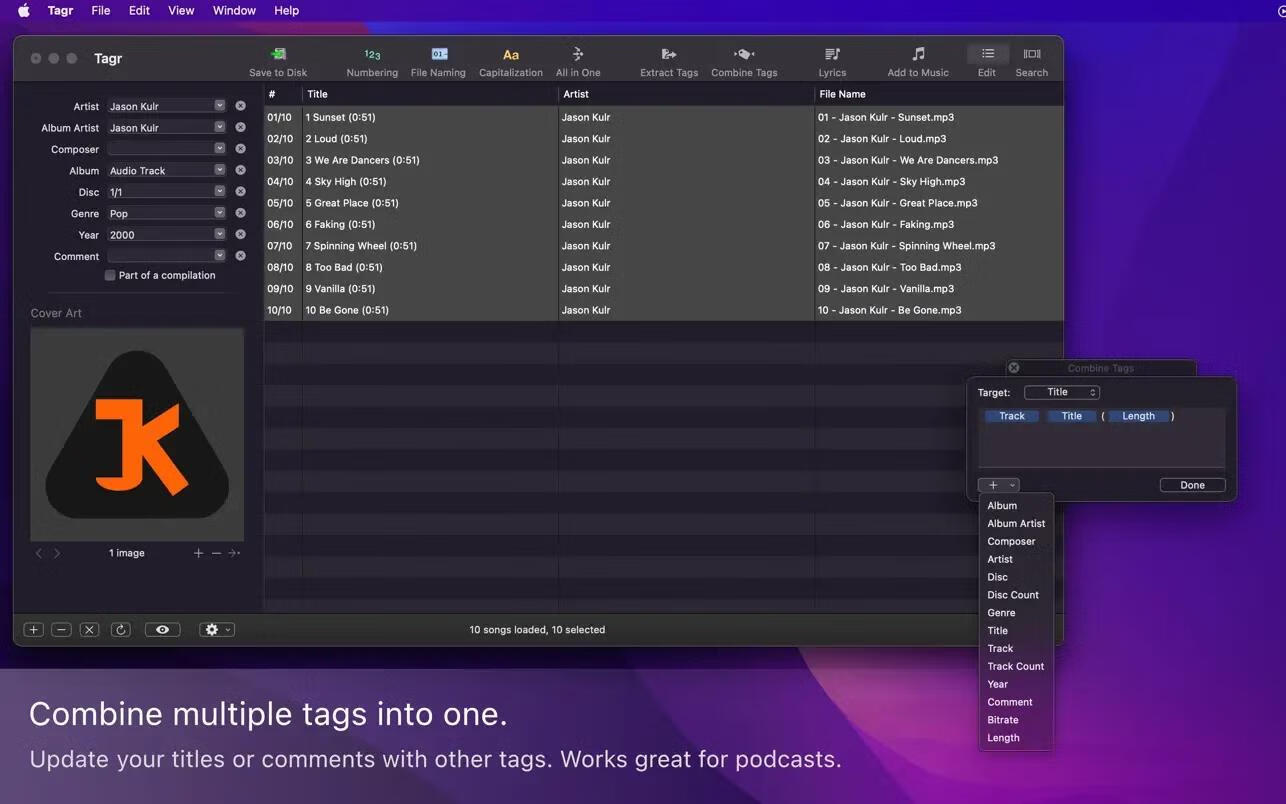Choose Album Artist from the tag list
This screenshot has height=804, width=1286.
[x=1016, y=523]
